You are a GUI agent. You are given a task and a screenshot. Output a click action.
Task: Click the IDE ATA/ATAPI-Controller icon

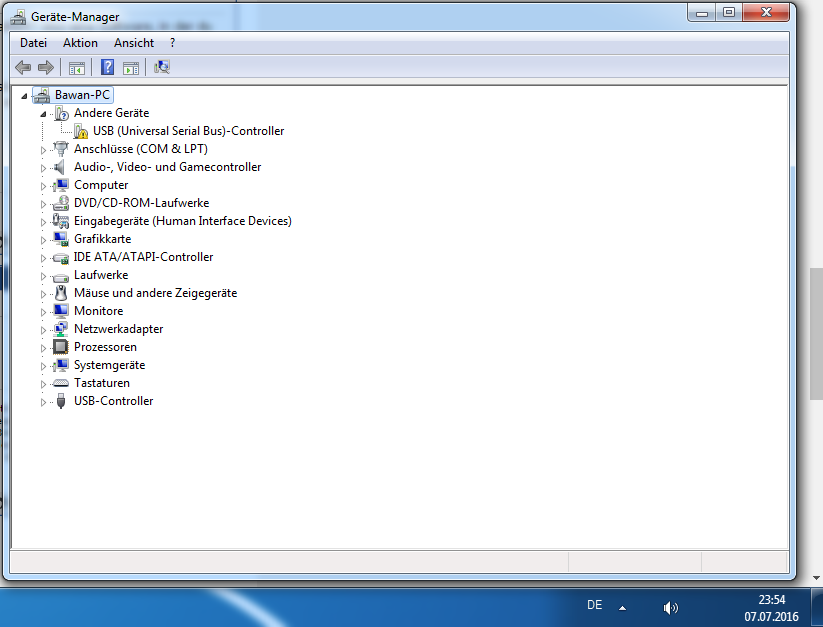point(61,258)
